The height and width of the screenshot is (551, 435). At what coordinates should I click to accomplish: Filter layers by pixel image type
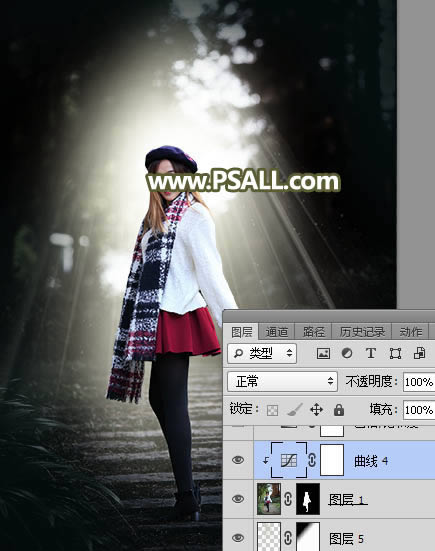323,353
